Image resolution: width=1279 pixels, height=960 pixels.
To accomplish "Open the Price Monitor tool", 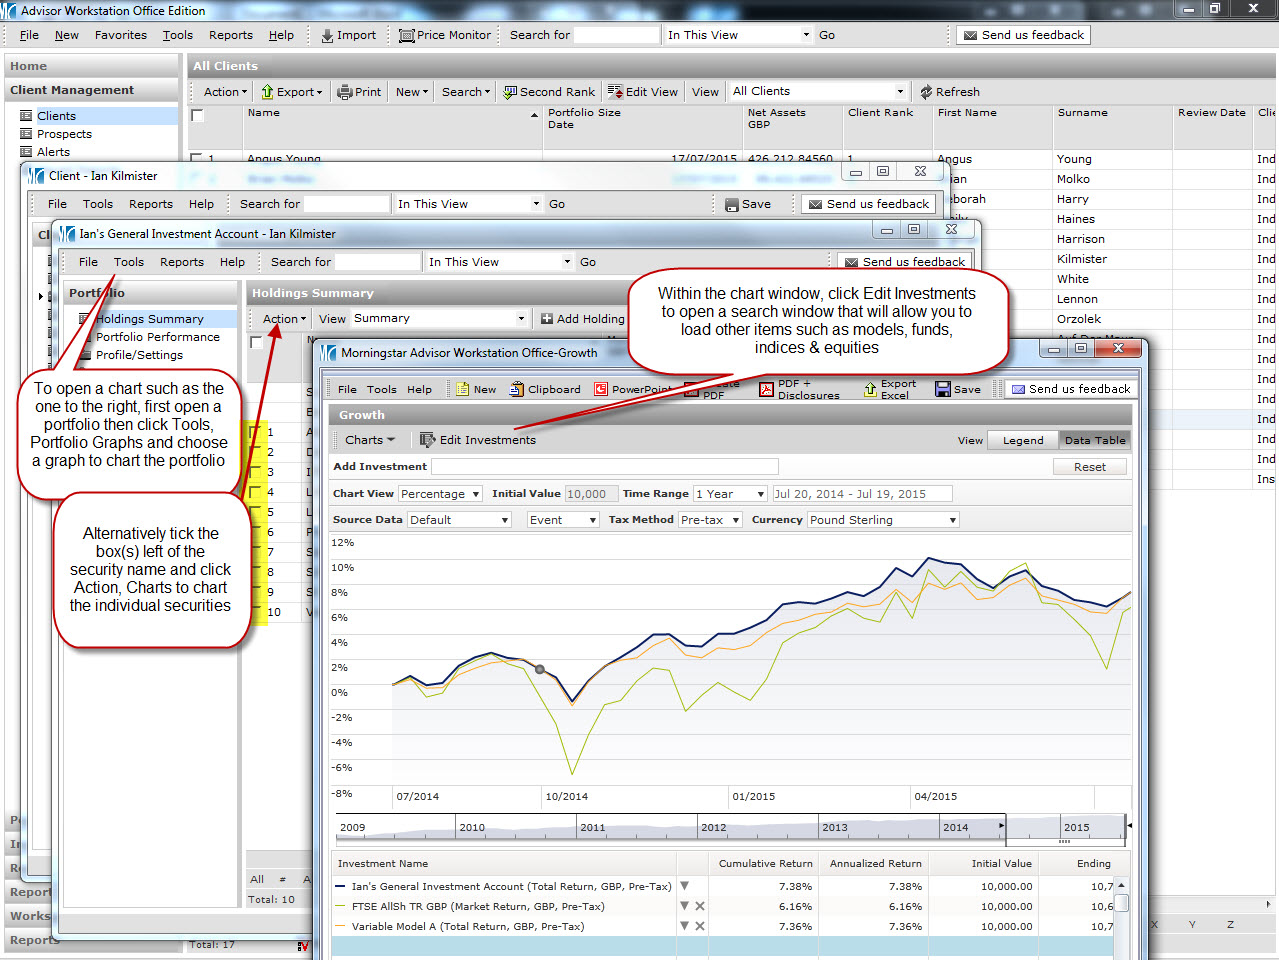I will [x=406, y=35].
